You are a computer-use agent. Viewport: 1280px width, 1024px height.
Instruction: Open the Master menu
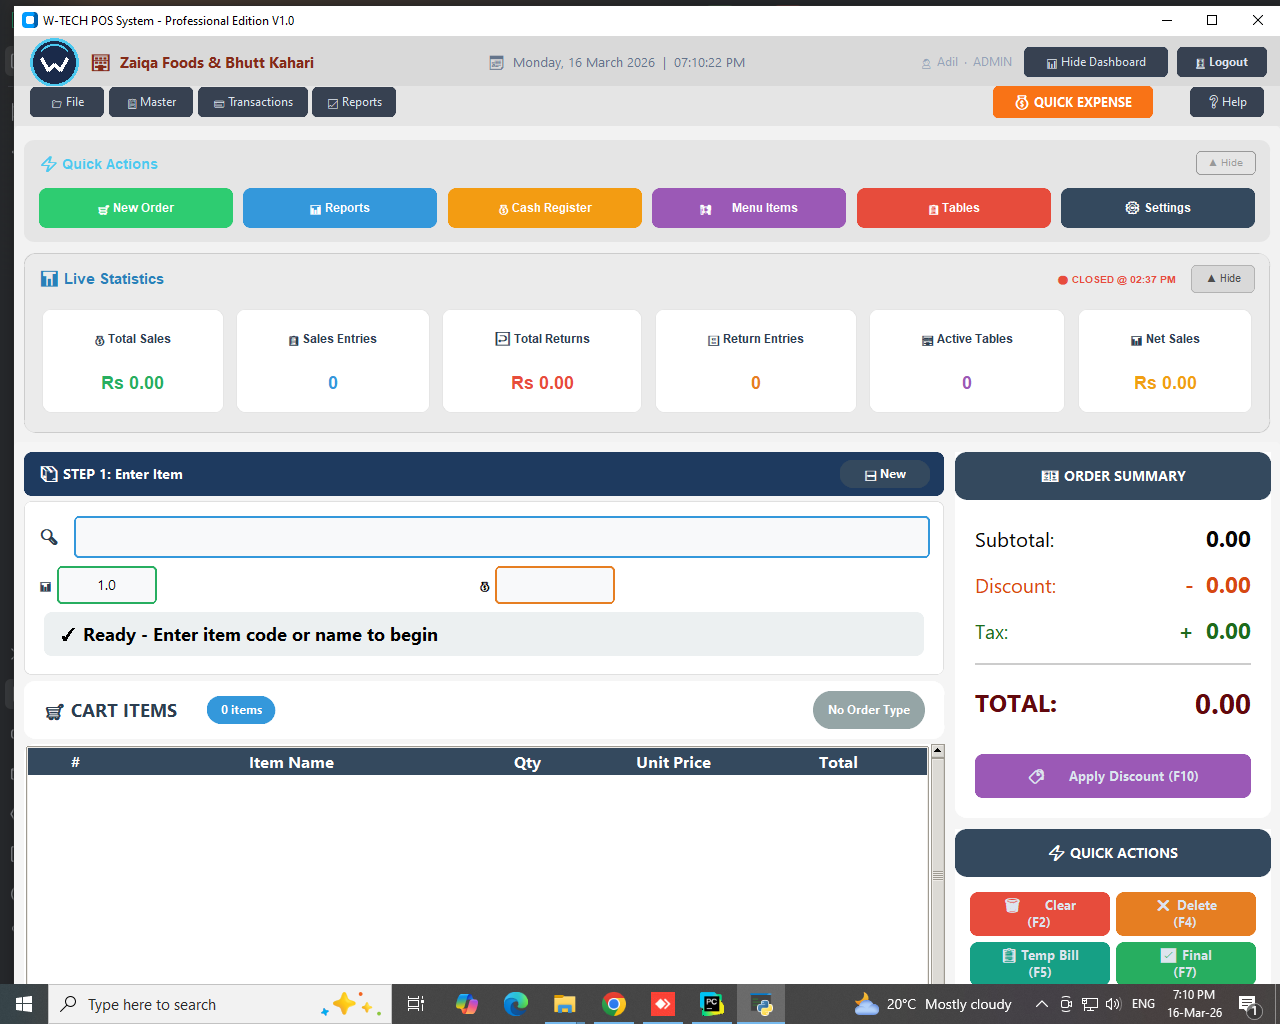coord(151,102)
